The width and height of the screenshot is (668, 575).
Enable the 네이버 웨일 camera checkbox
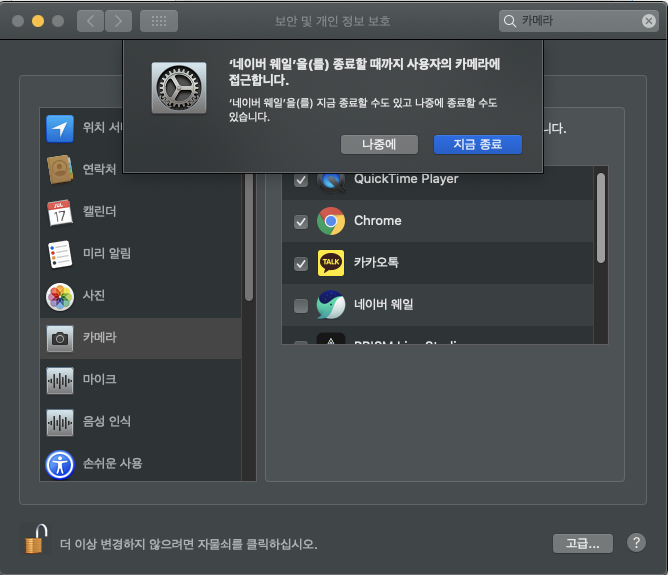click(x=301, y=305)
